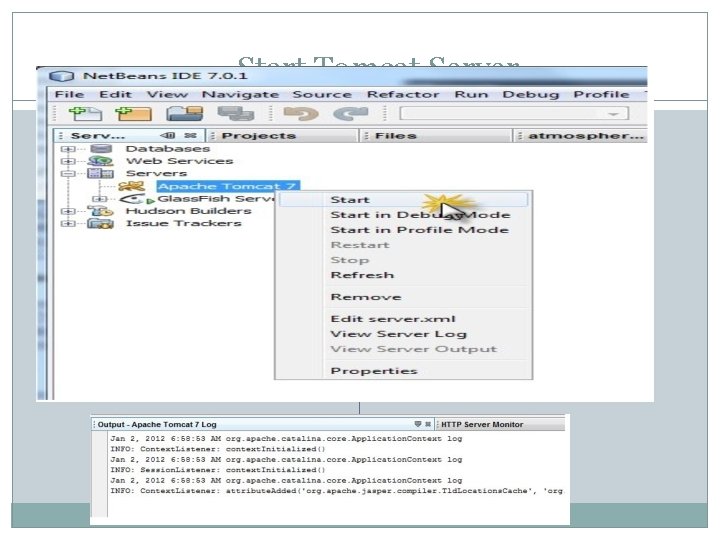Click the Servers node icon
Screen dimensions: 720x540
[101, 174]
